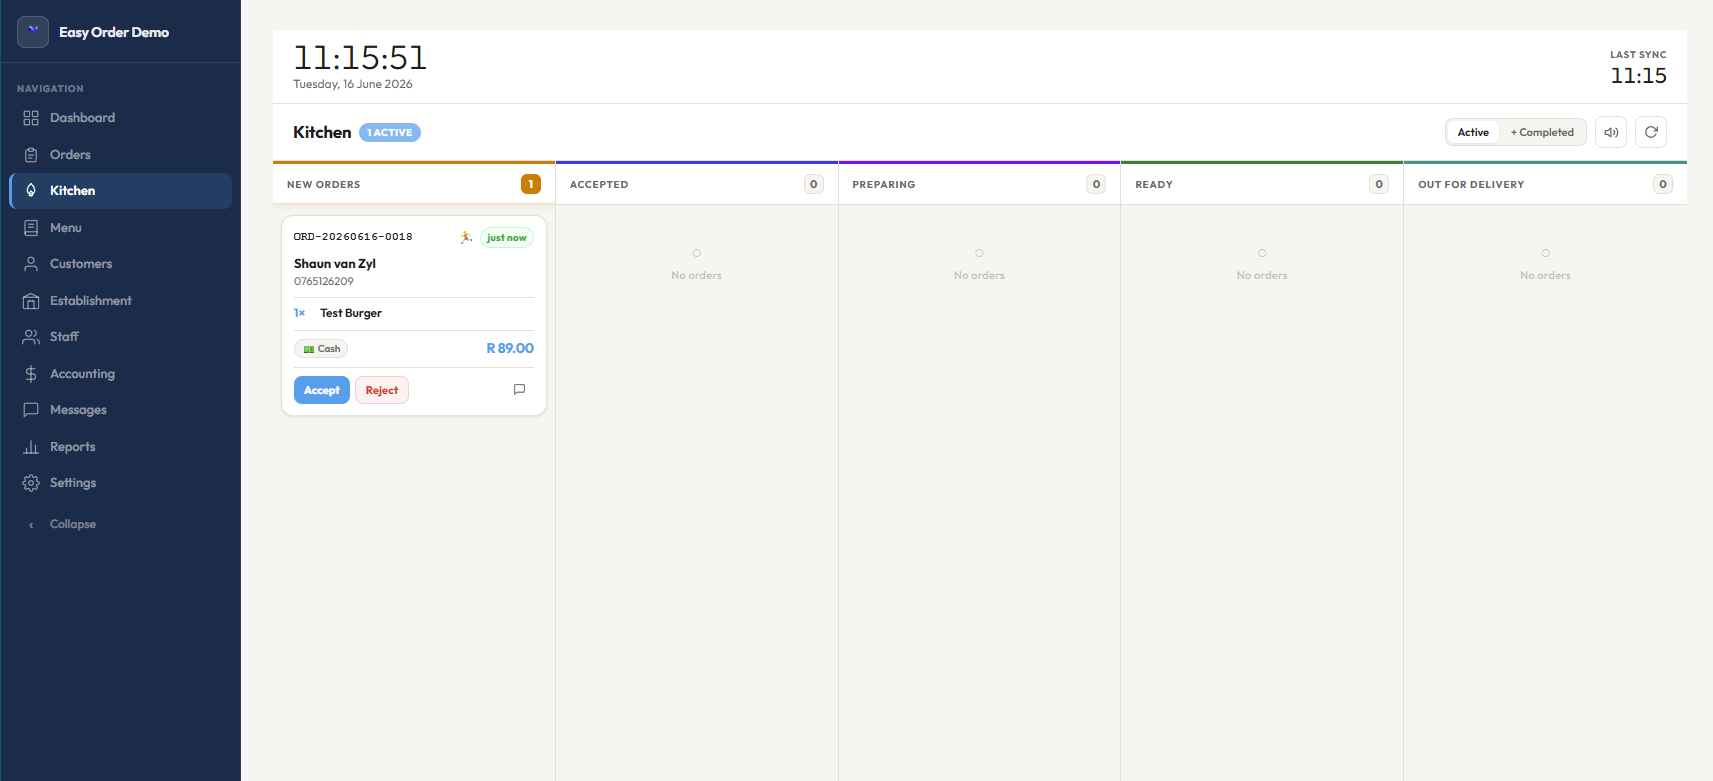Click the Settings gear icon
Screen dimensions: 1713x781
[31, 483]
